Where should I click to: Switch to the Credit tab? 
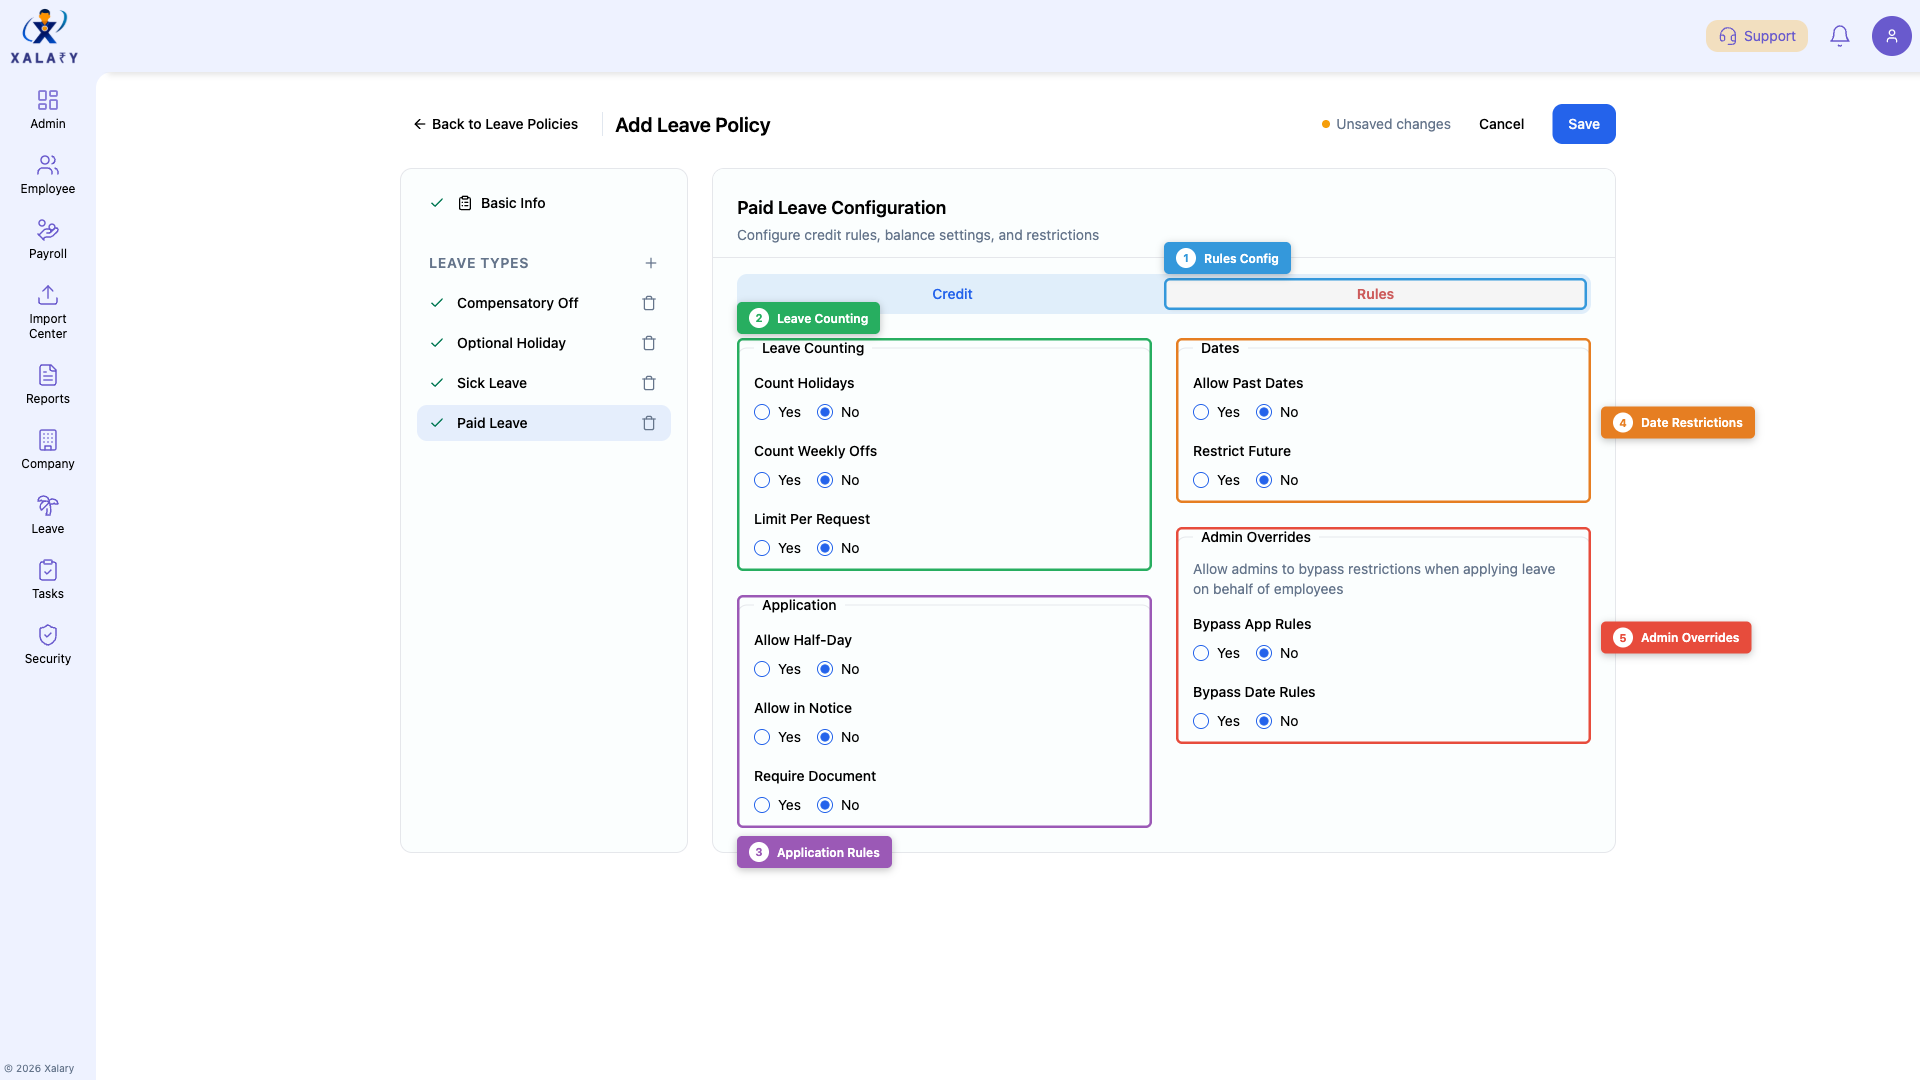(951, 294)
